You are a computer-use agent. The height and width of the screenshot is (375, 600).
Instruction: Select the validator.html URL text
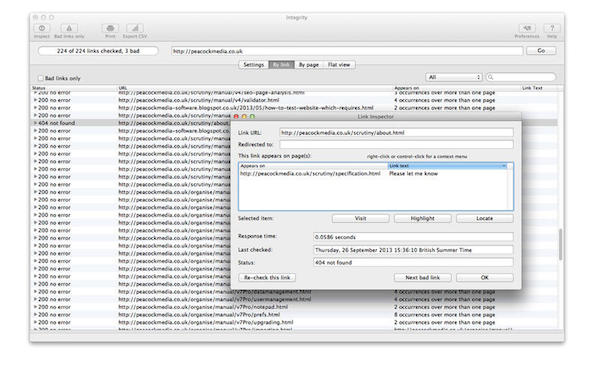click(199, 100)
